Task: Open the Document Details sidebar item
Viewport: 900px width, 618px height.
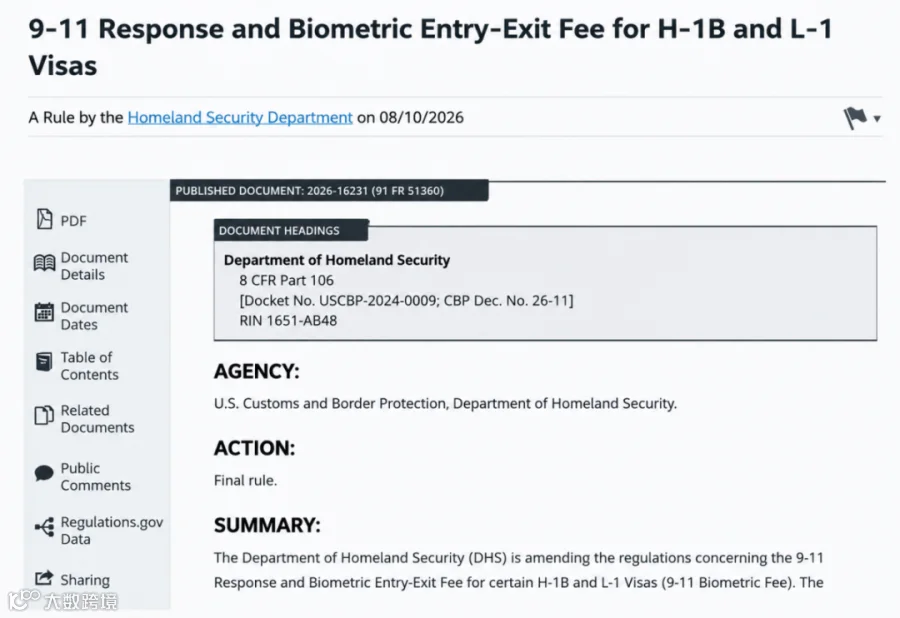Action: [94, 266]
